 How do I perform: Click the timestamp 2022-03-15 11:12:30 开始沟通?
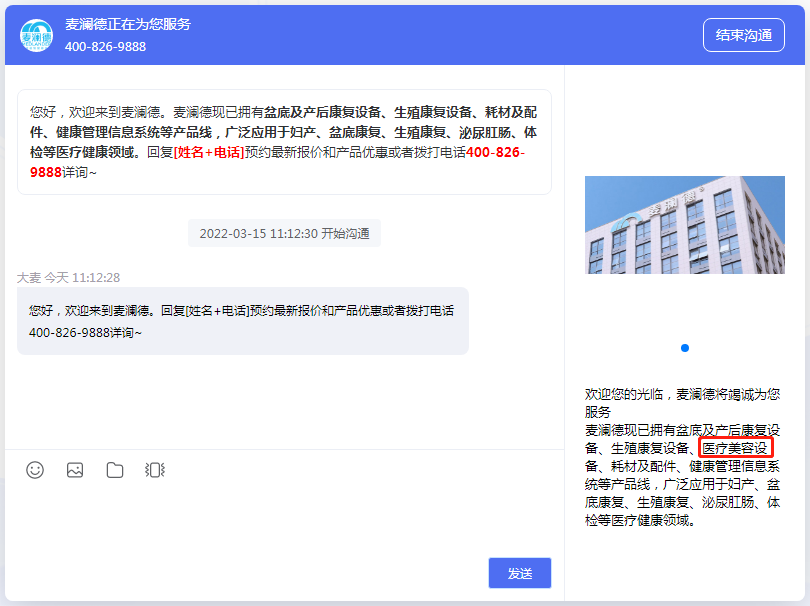pyautogui.click(x=284, y=234)
